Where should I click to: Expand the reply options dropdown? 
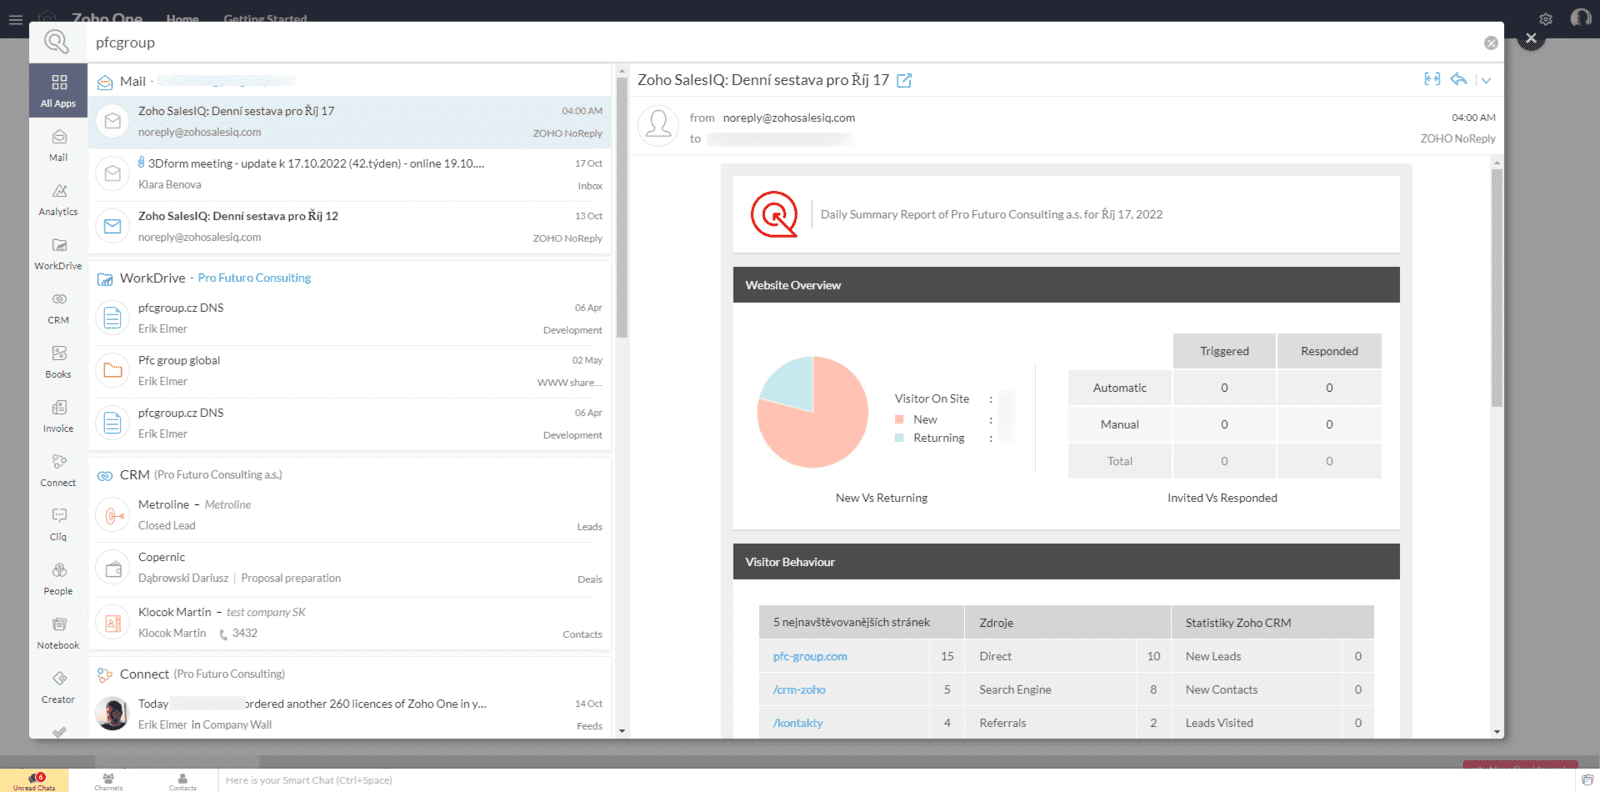click(x=1486, y=80)
